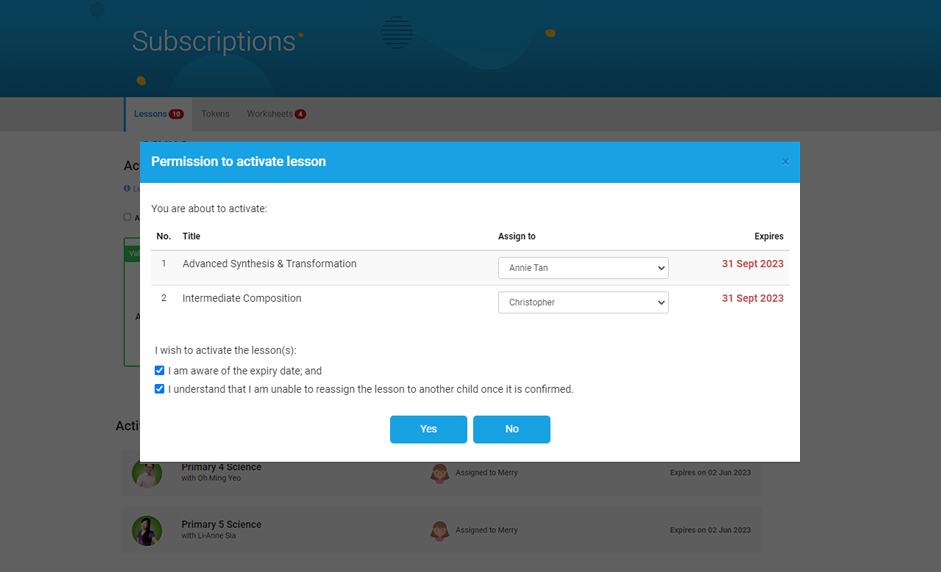Click the 'I wish to activate the lesson(s)' text
Viewport: 941px width, 572px height.
[x=226, y=351]
